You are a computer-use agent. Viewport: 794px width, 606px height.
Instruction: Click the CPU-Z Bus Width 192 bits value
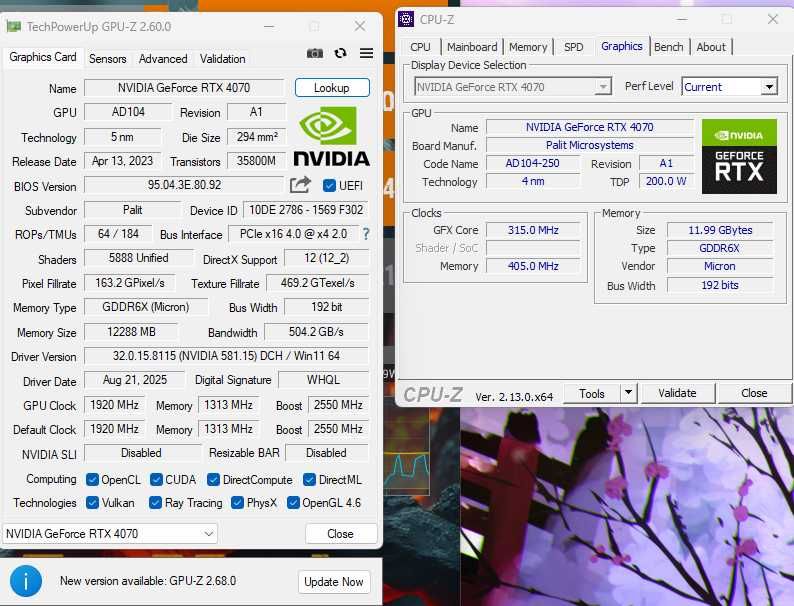[x=720, y=285]
